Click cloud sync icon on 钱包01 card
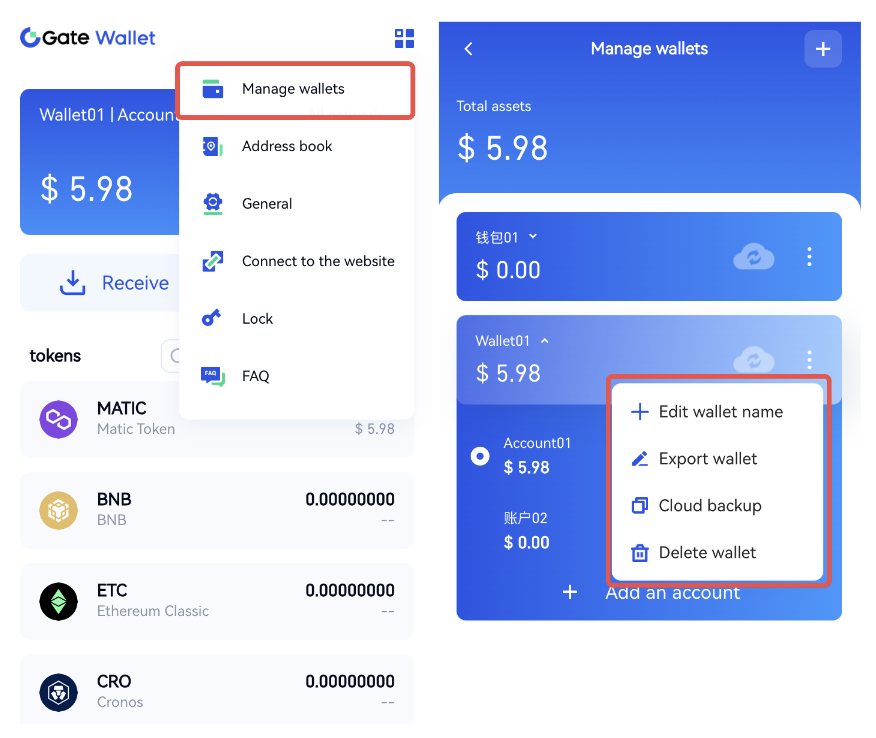The image size is (876, 738). pyautogui.click(x=753, y=258)
